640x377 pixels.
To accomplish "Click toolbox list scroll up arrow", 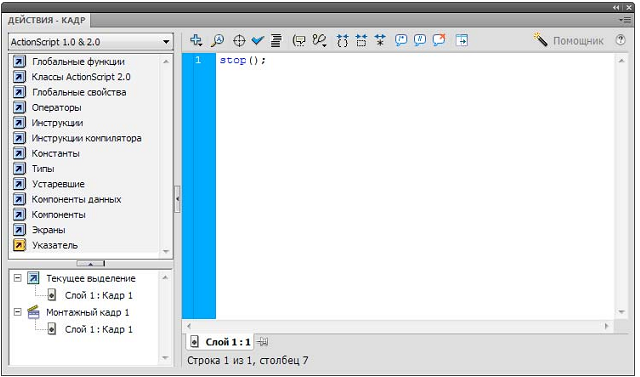I will coord(166,62).
